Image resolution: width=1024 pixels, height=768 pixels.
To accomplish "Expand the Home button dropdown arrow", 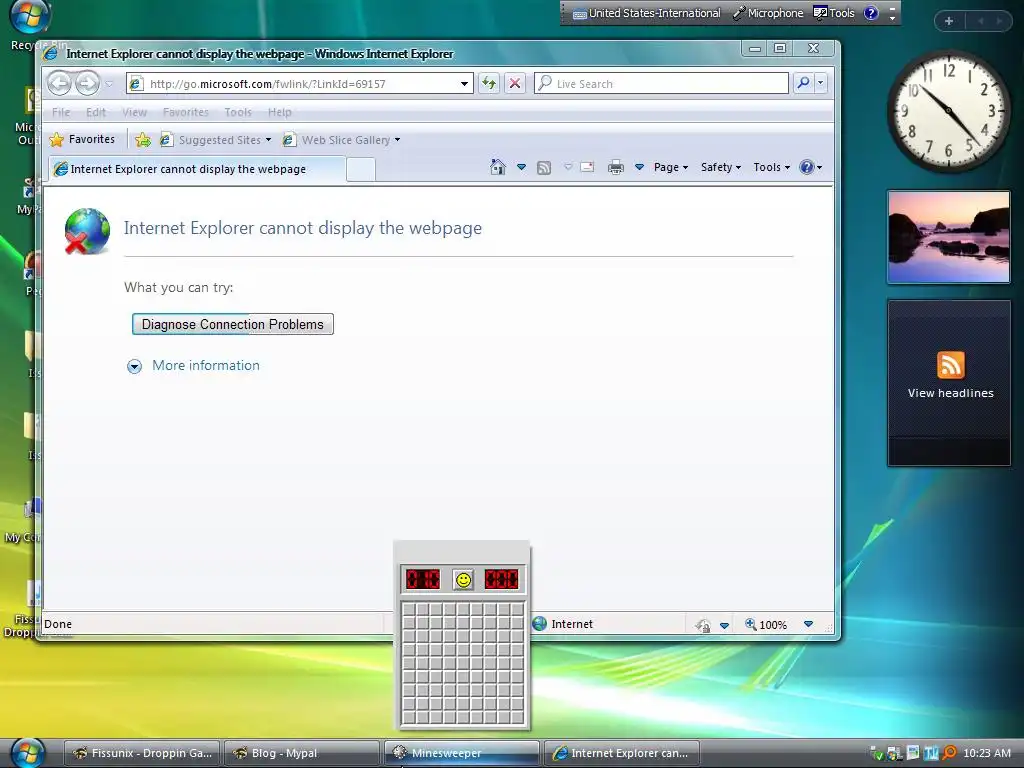I will (521, 167).
